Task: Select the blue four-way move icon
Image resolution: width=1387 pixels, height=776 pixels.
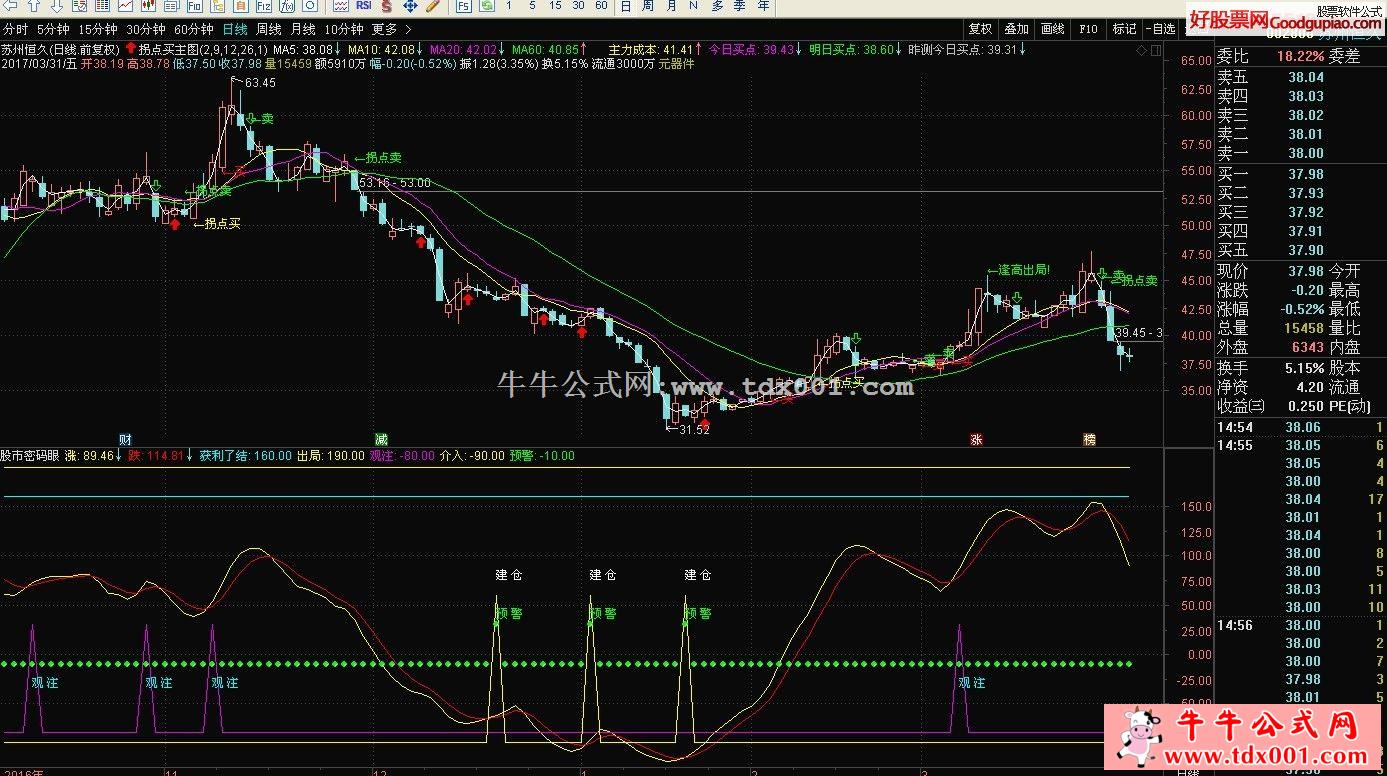Action: pos(410,6)
